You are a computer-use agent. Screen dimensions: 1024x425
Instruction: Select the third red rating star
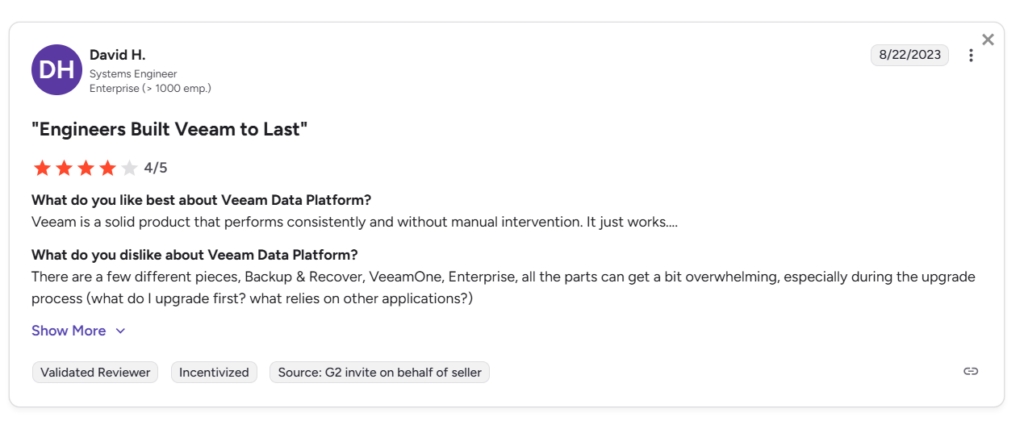point(86,168)
